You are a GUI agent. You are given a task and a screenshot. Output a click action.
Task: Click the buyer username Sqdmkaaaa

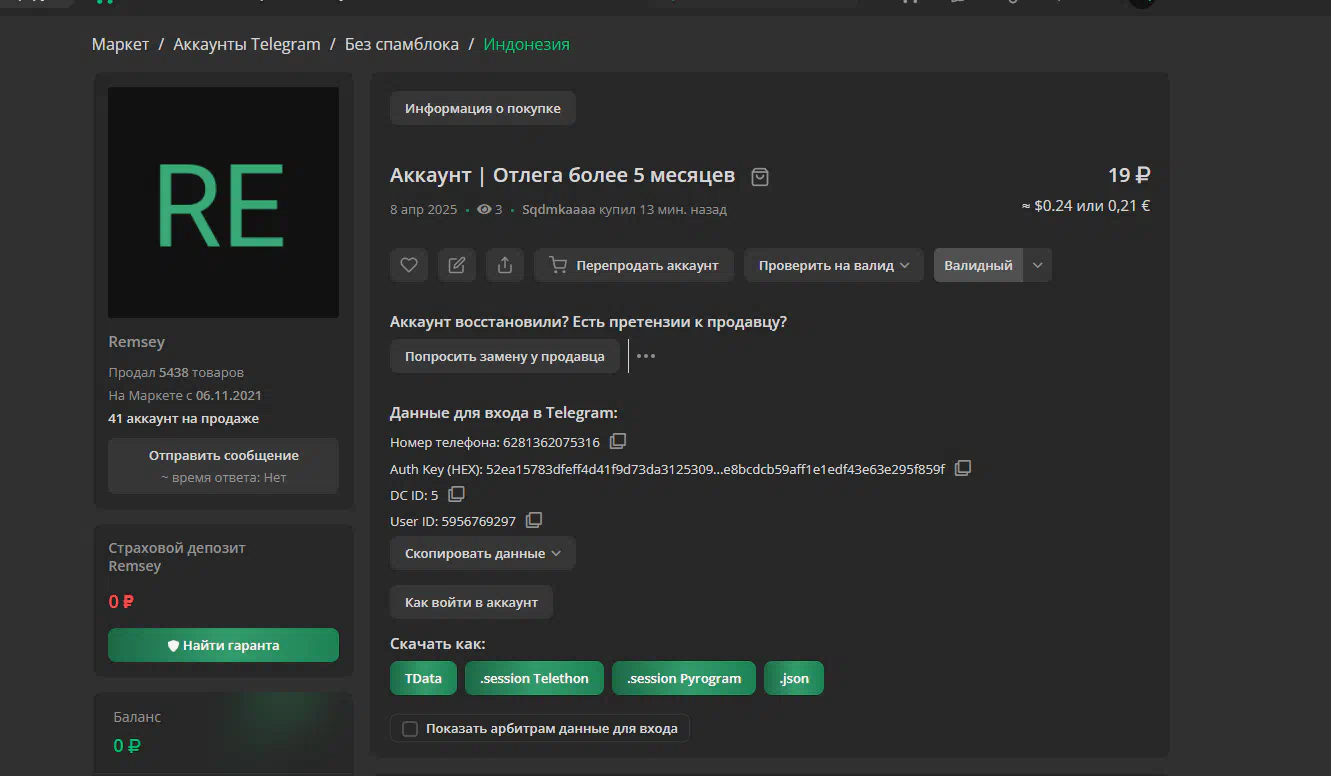(x=559, y=210)
